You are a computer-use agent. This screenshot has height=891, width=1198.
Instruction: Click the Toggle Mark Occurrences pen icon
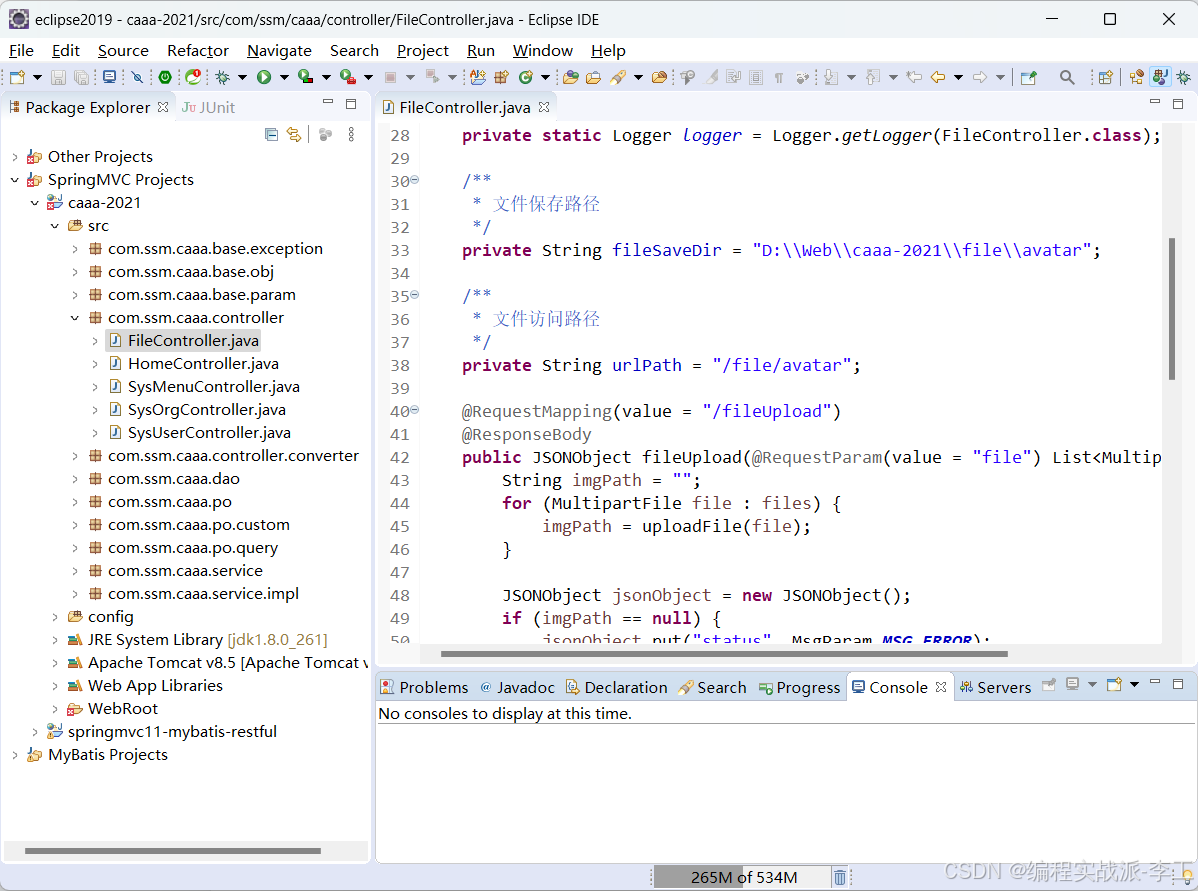pyautogui.click(x=711, y=77)
